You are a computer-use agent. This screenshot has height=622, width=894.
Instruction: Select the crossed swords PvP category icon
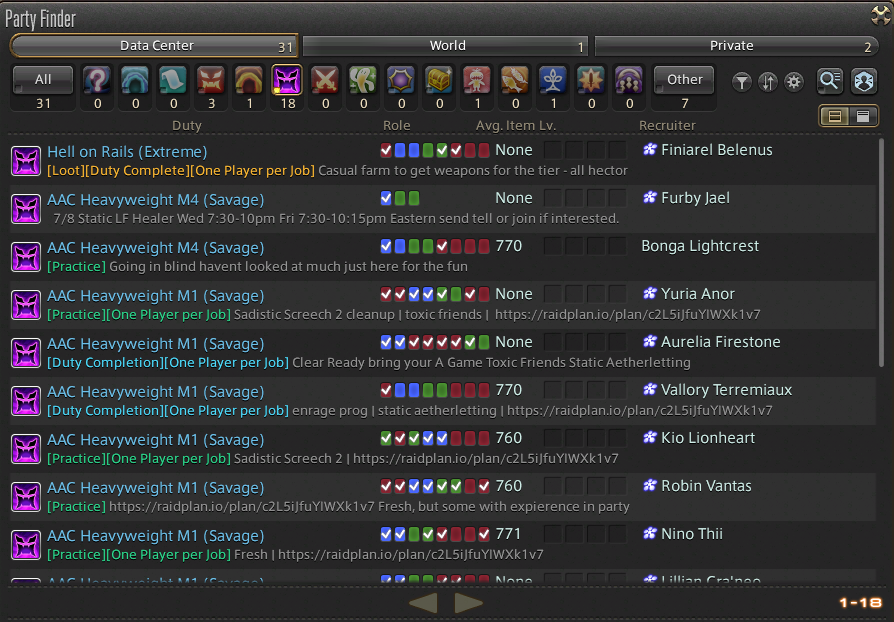pyautogui.click(x=325, y=80)
